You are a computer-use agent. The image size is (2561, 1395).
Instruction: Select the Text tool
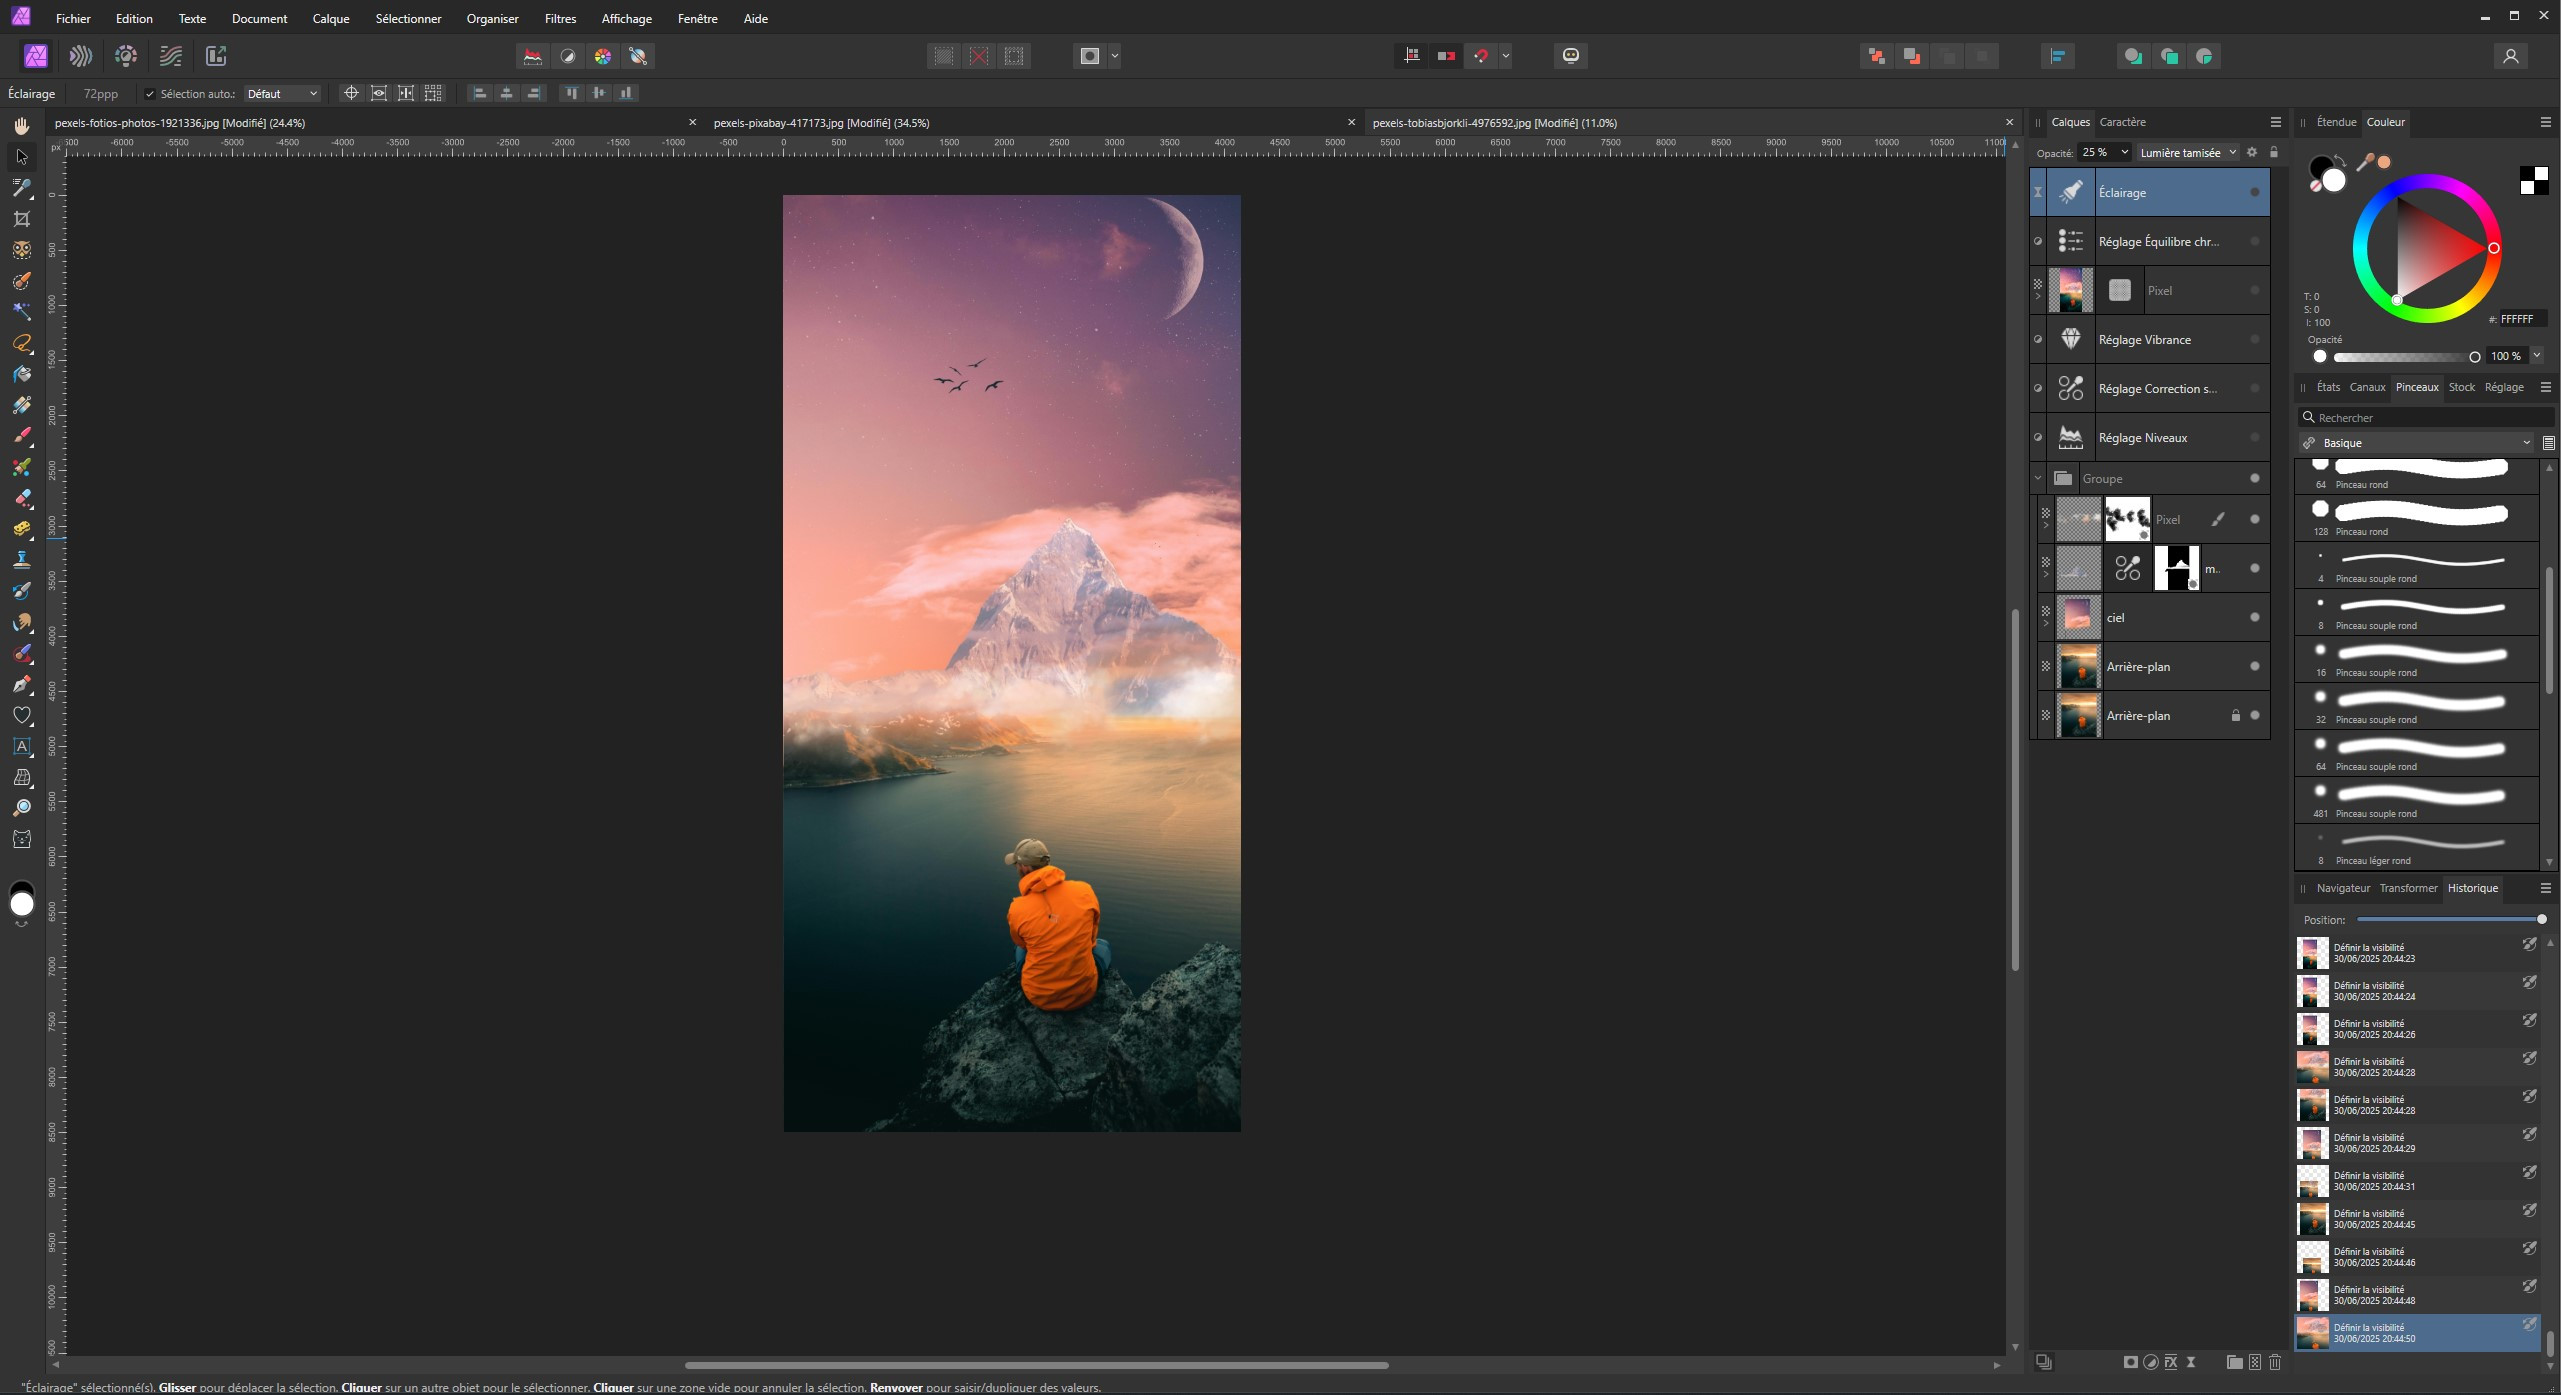tap(22, 746)
